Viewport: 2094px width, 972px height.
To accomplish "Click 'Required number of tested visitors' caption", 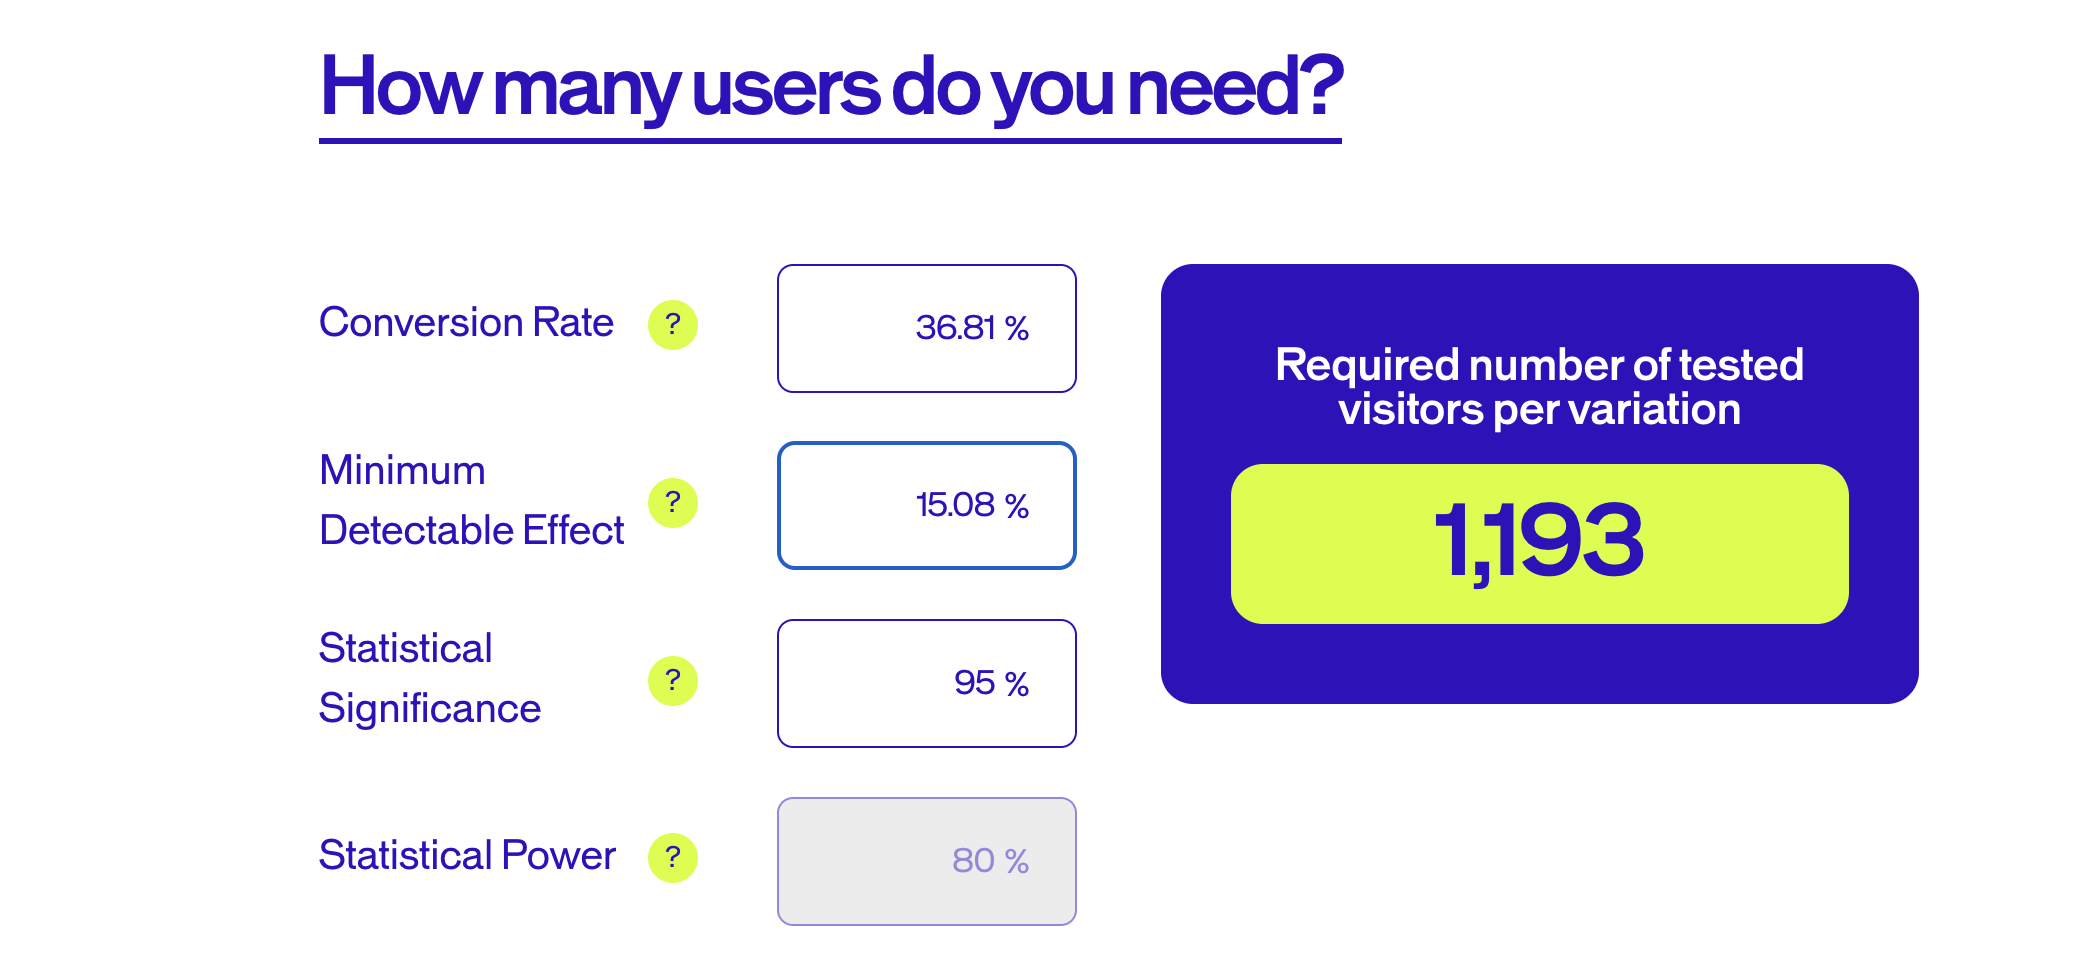I will coord(1539,387).
